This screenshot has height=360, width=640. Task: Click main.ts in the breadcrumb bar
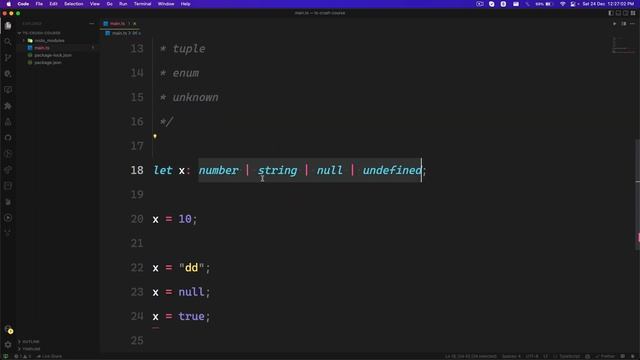[119, 33]
